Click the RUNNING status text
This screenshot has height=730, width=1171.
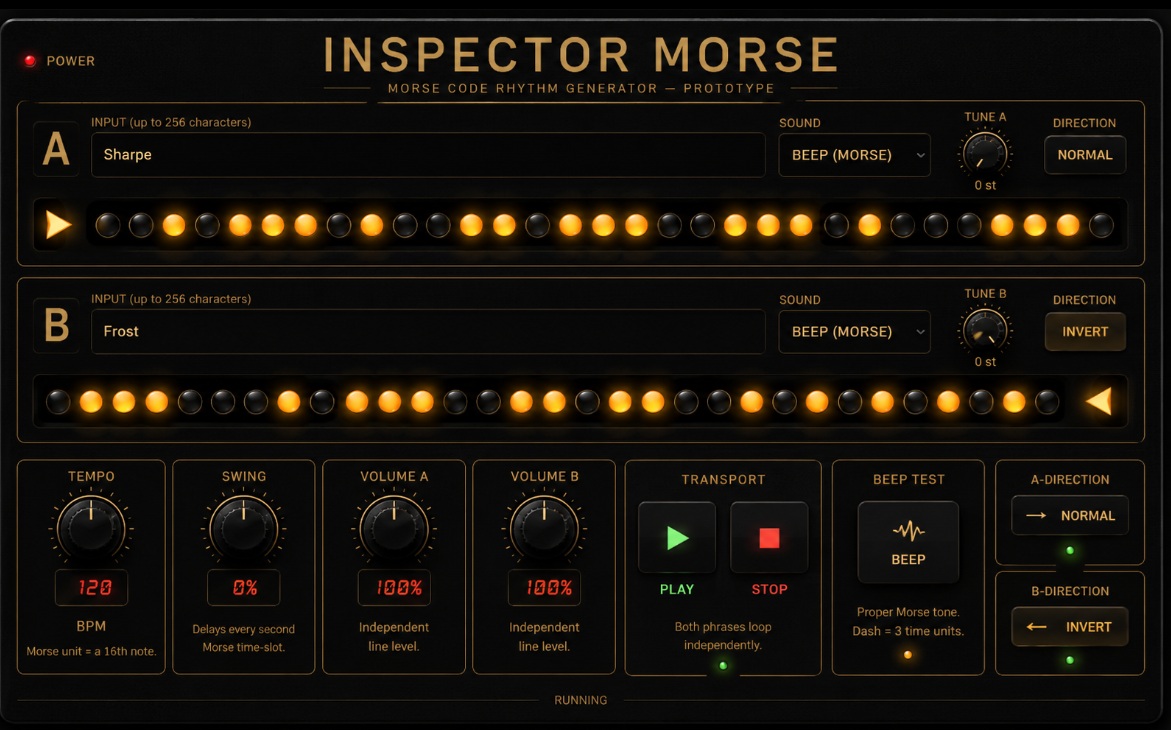pyautogui.click(x=580, y=700)
